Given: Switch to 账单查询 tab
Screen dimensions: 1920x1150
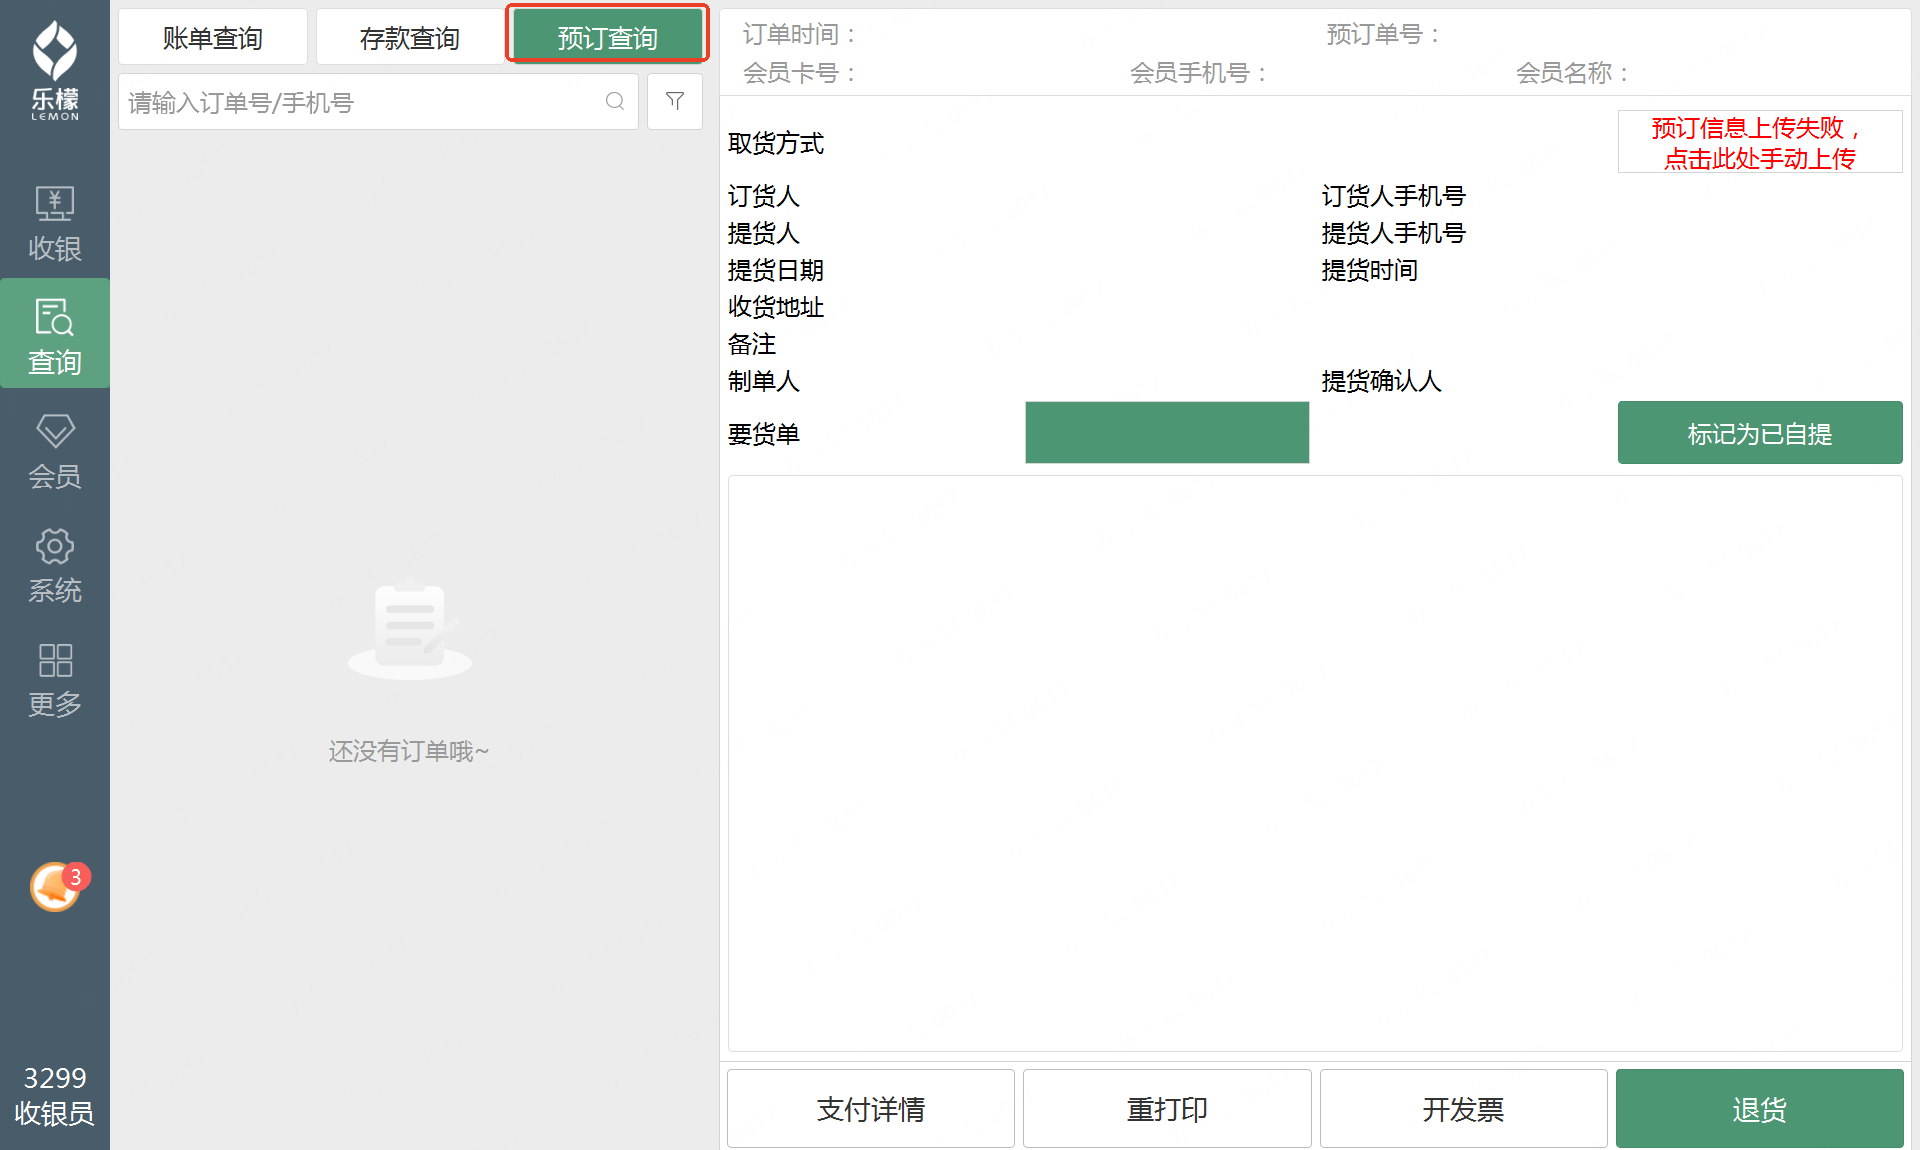Looking at the screenshot, I should pos(213,38).
